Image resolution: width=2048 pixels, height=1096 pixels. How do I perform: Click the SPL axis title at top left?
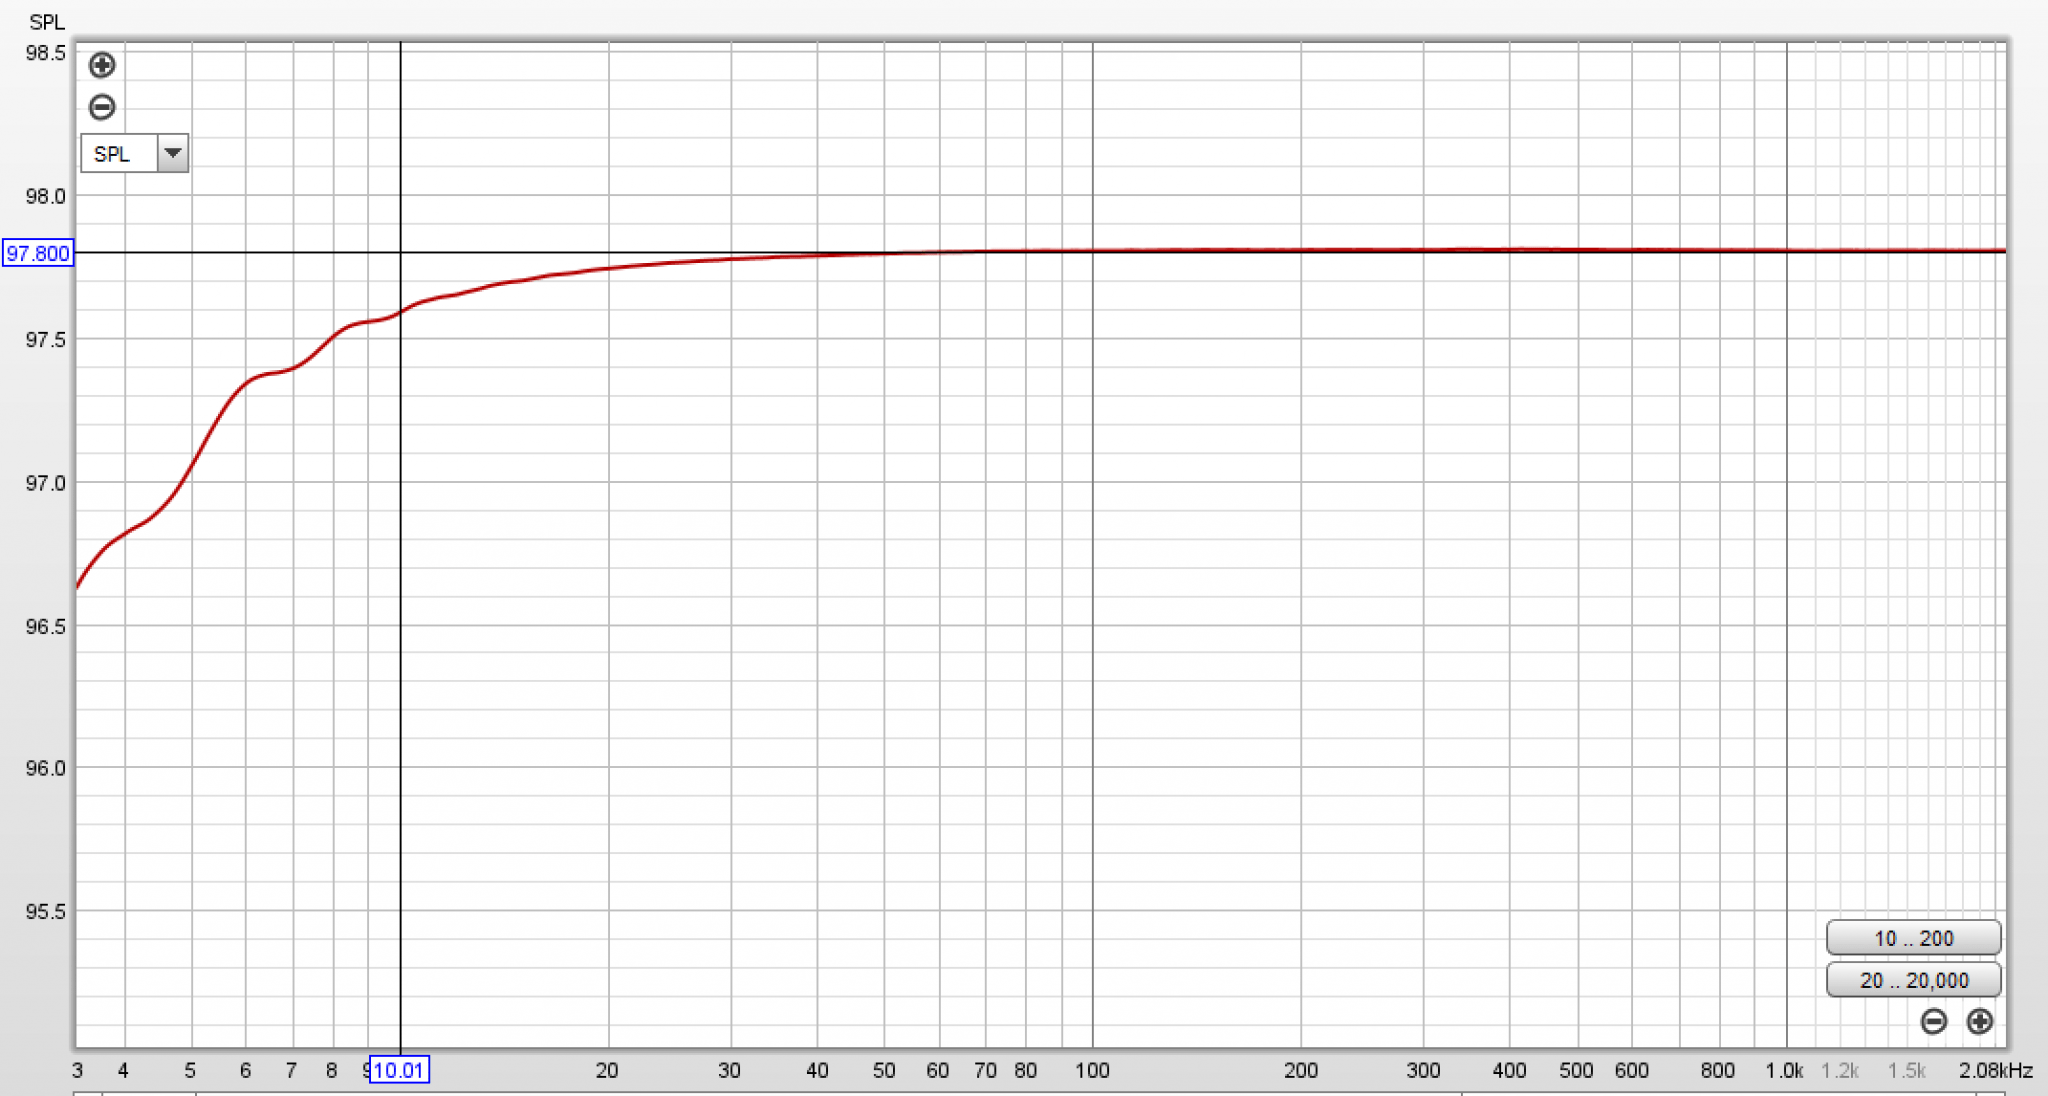[47, 22]
